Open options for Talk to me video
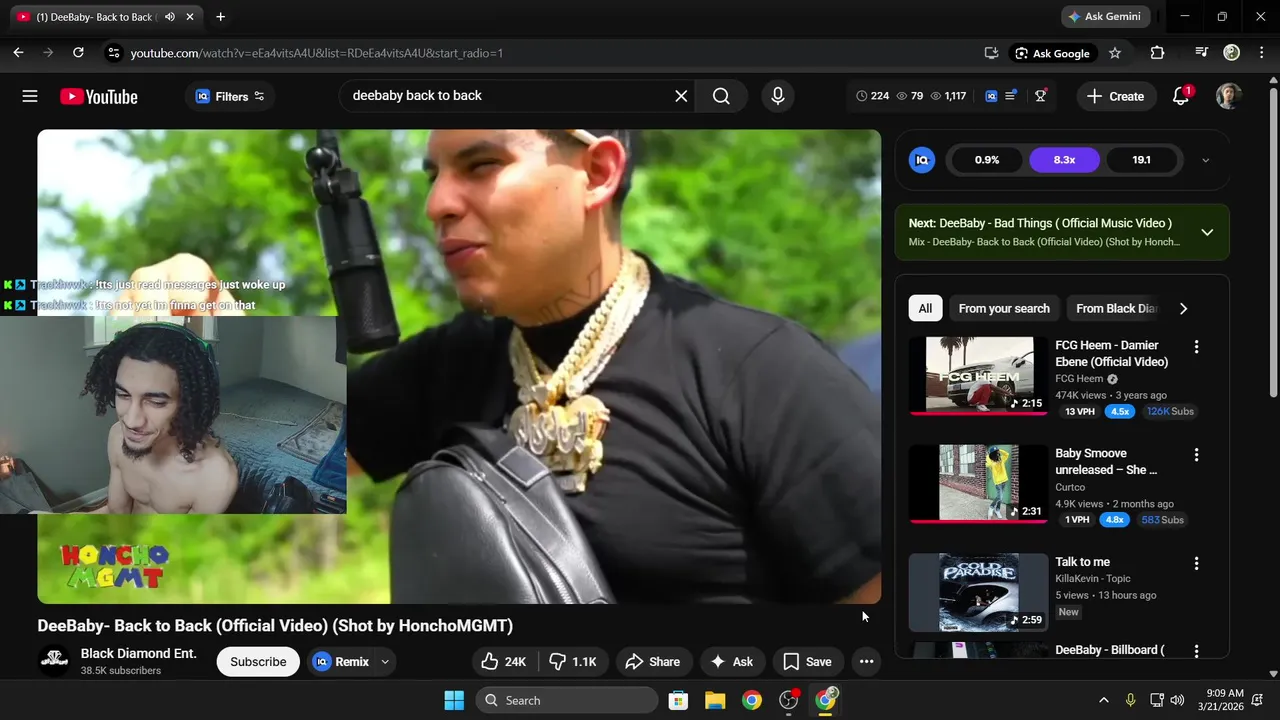Image resolution: width=1280 pixels, height=720 pixels. (x=1196, y=564)
